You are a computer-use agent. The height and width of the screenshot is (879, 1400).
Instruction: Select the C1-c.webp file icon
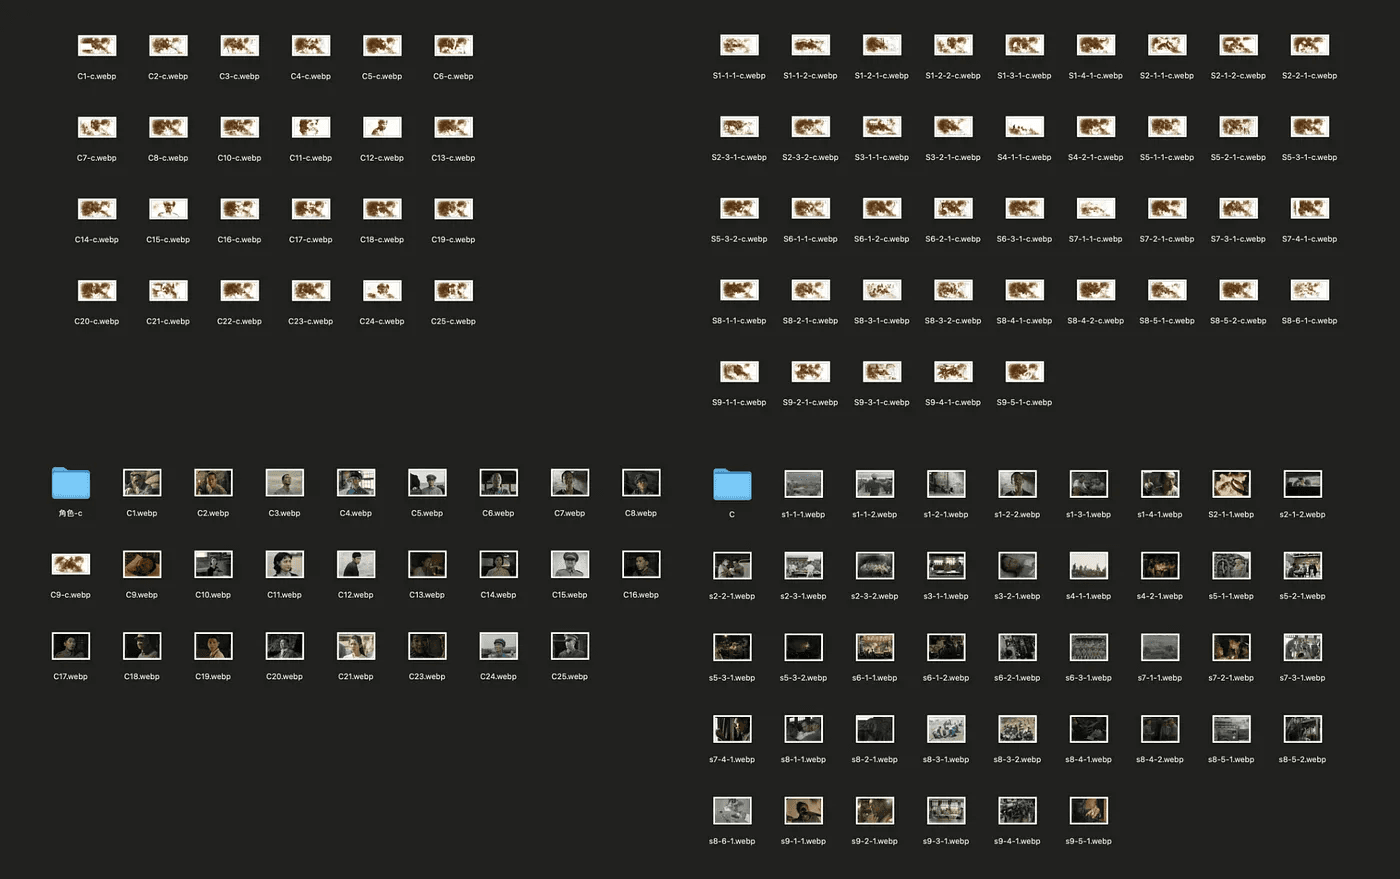[x=97, y=46]
